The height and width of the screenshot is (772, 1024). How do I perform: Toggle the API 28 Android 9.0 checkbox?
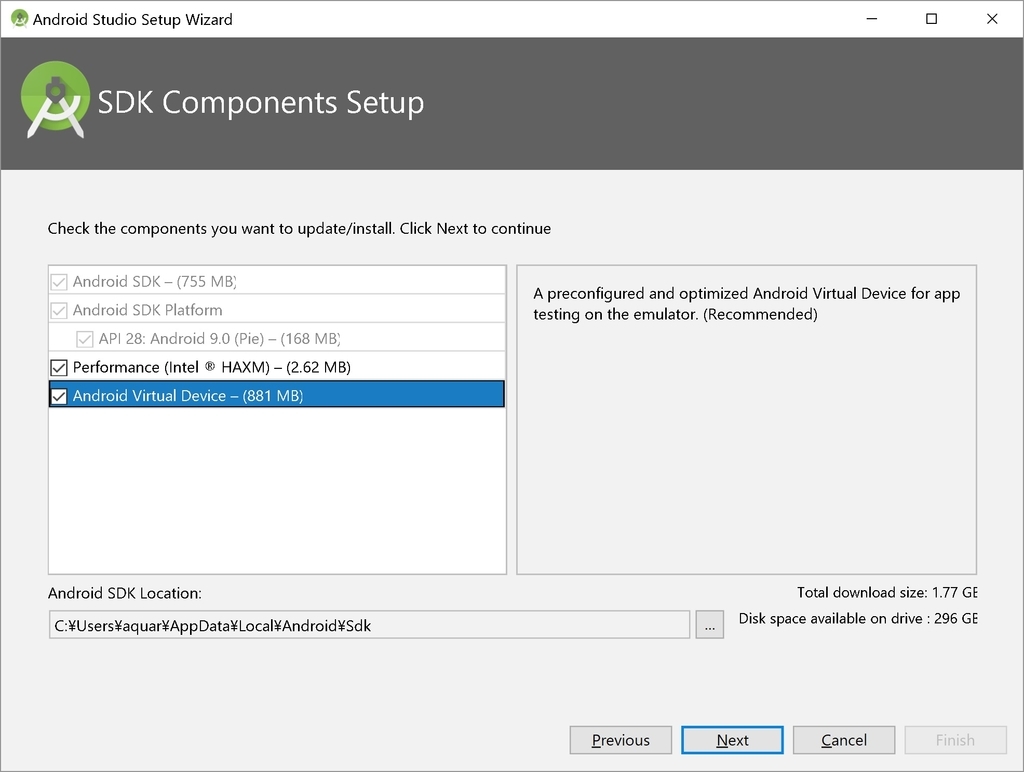[85, 339]
